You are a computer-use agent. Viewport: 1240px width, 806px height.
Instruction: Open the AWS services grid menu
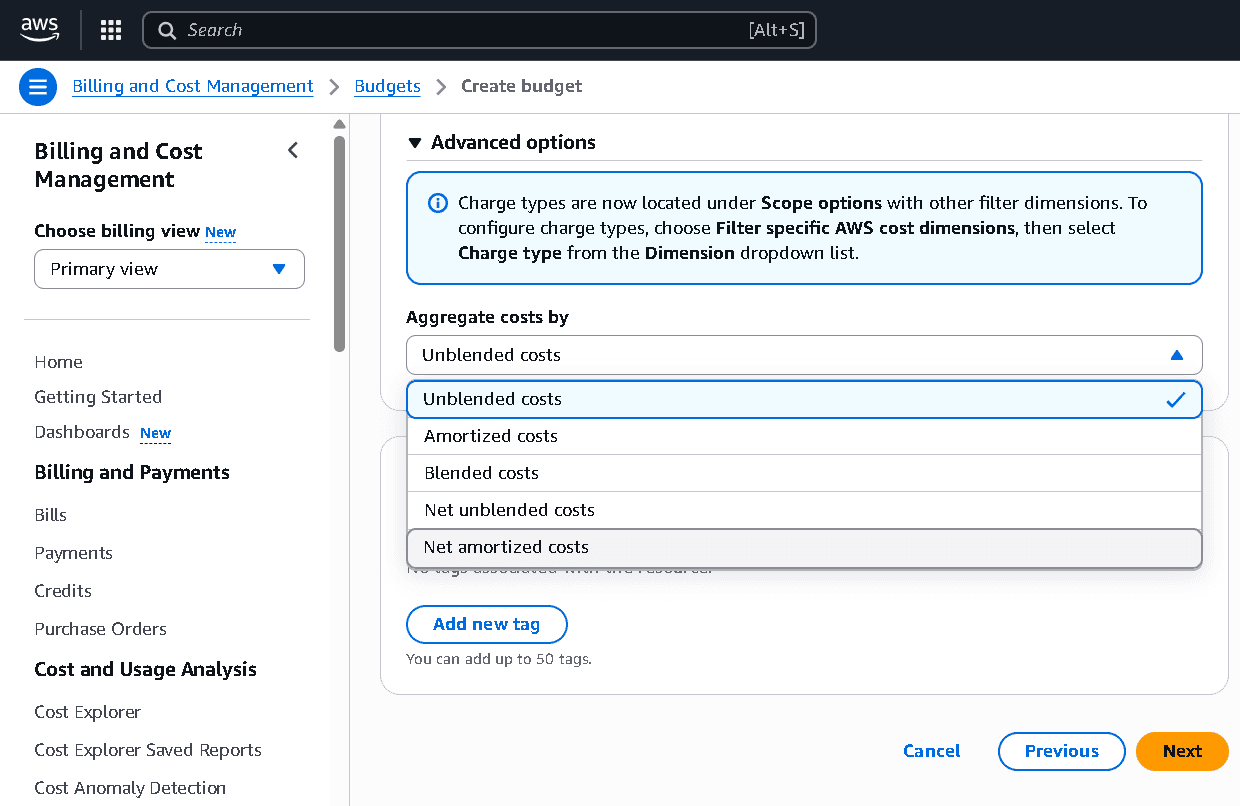click(111, 30)
